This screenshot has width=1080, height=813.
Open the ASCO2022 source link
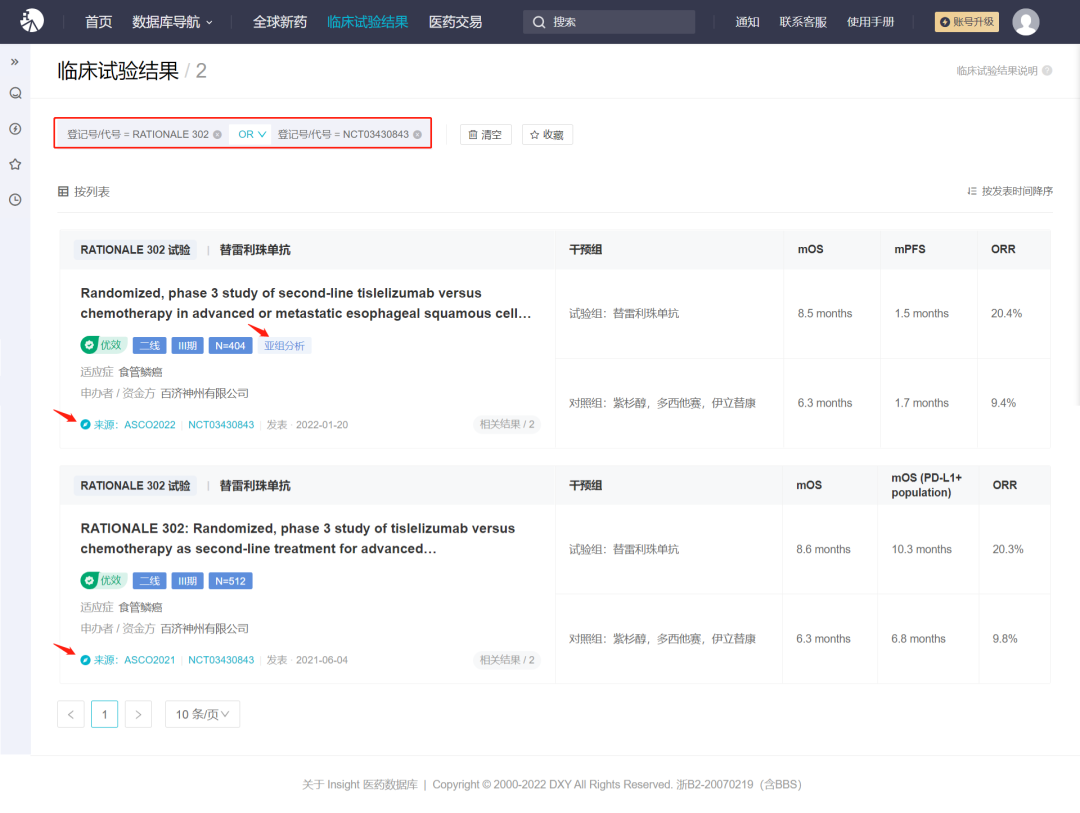point(149,424)
